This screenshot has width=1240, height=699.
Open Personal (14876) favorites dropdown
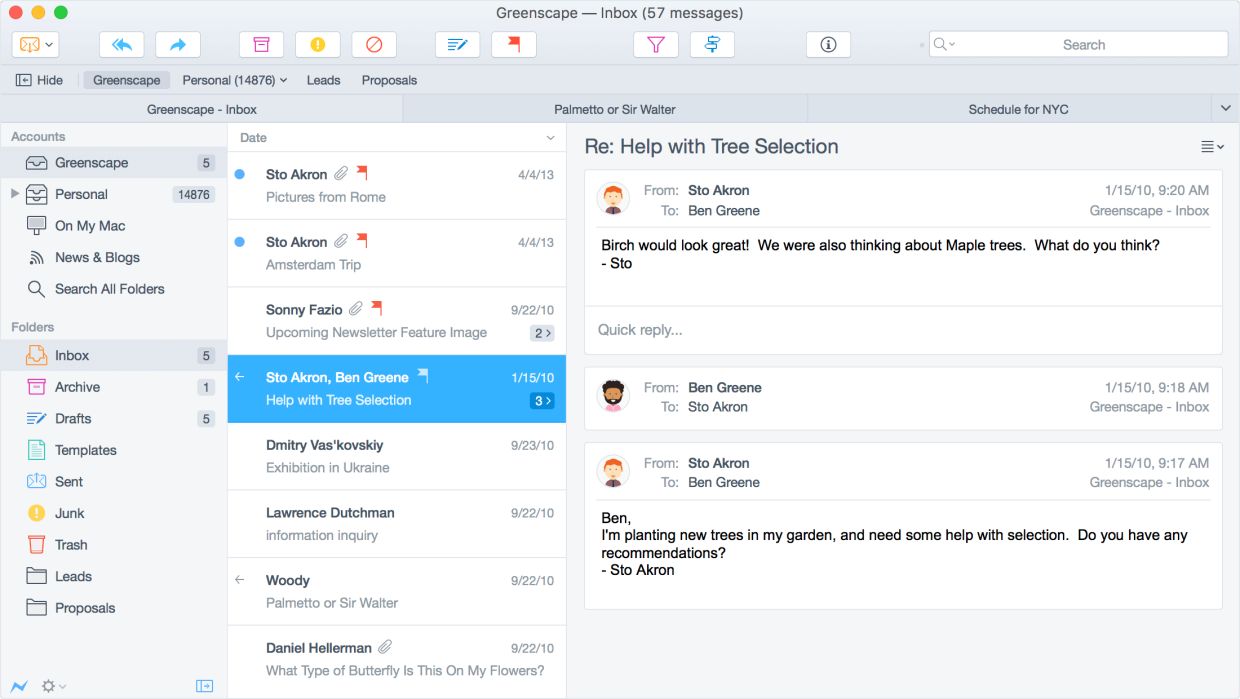(x=234, y=80)
